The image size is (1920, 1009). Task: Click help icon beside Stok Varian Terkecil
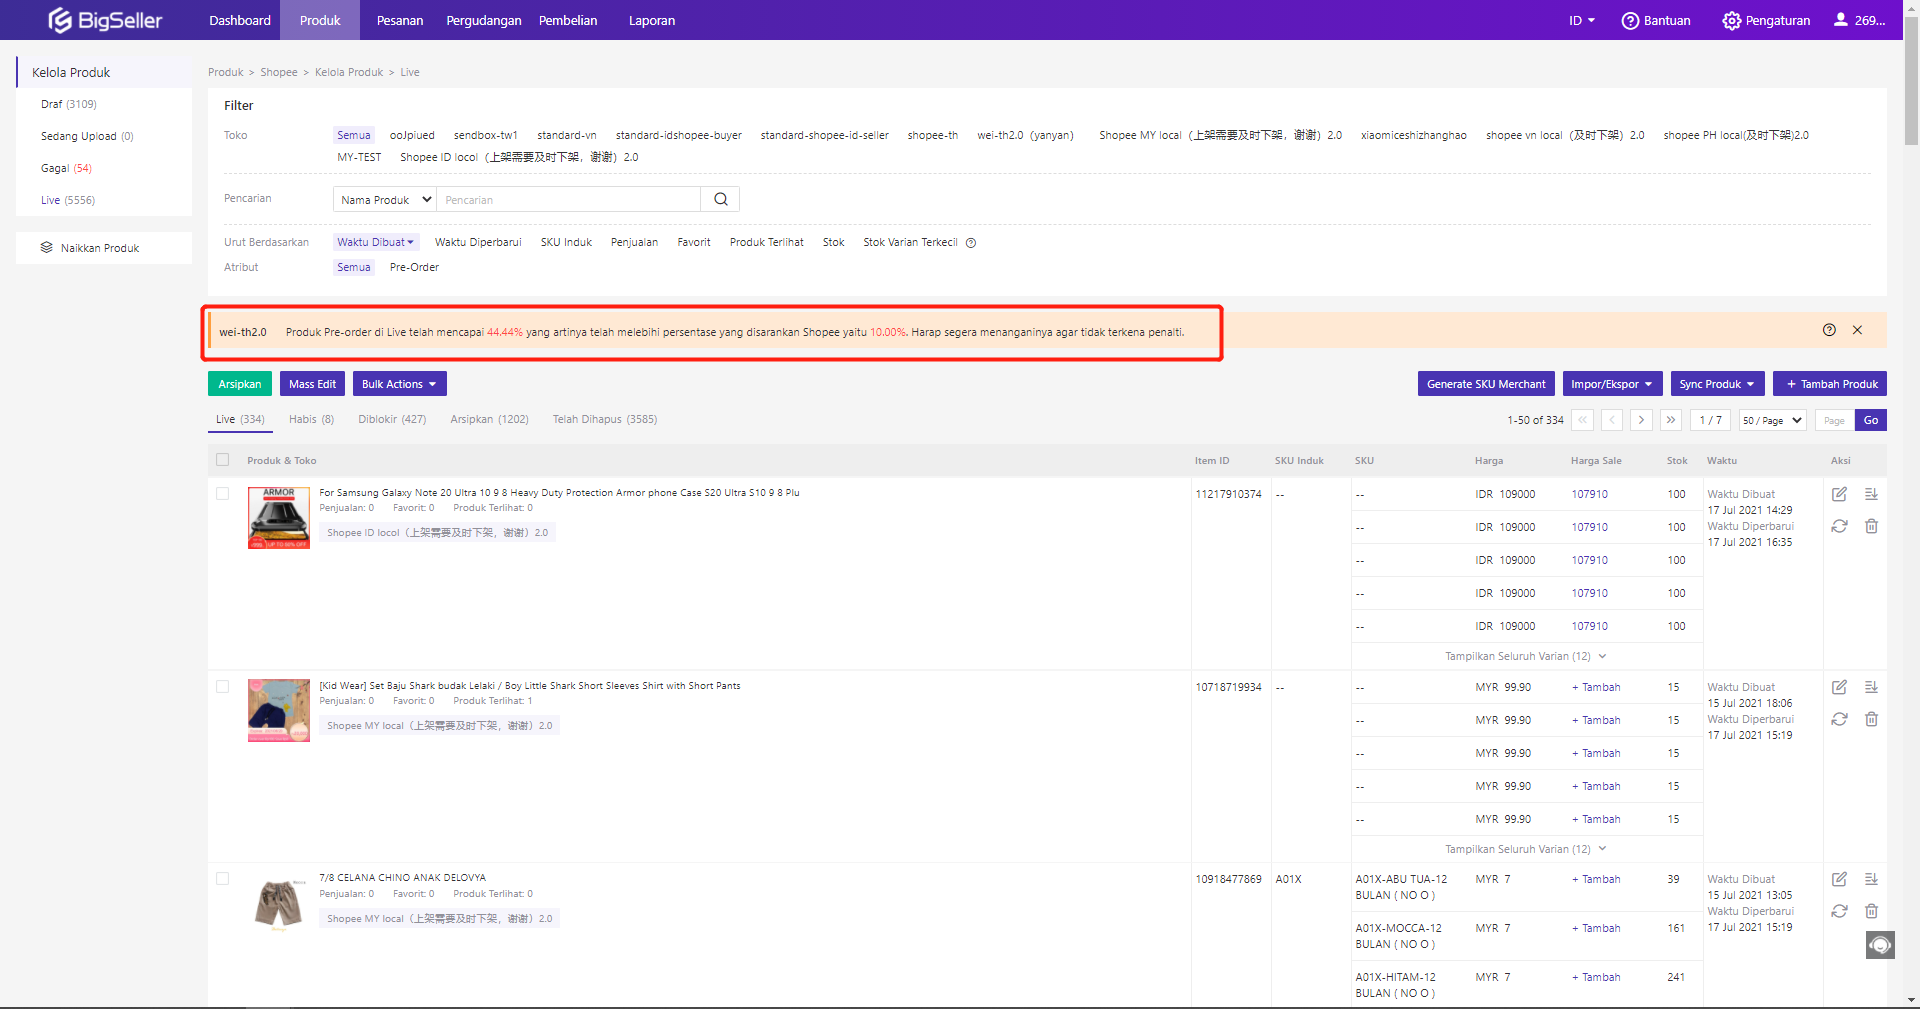point(971,243)
